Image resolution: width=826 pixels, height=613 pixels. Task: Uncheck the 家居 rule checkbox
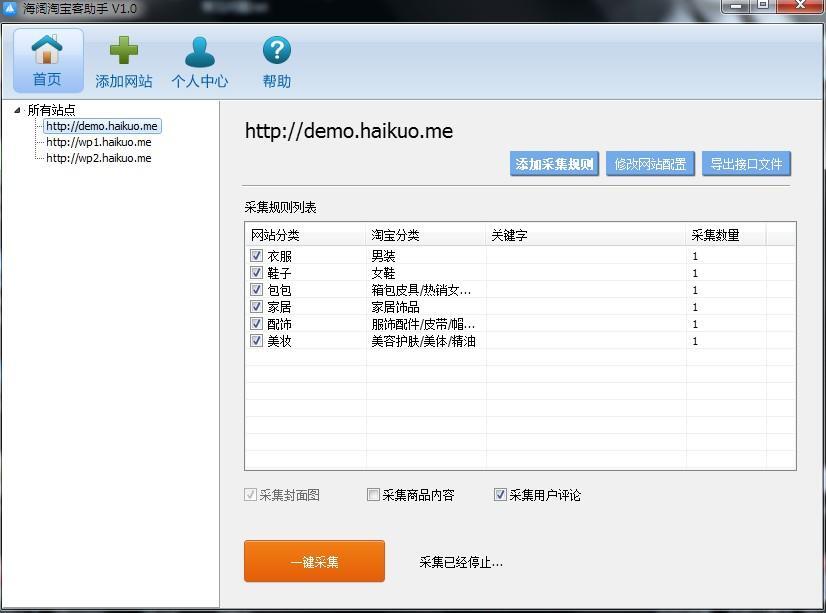point(256,306)
